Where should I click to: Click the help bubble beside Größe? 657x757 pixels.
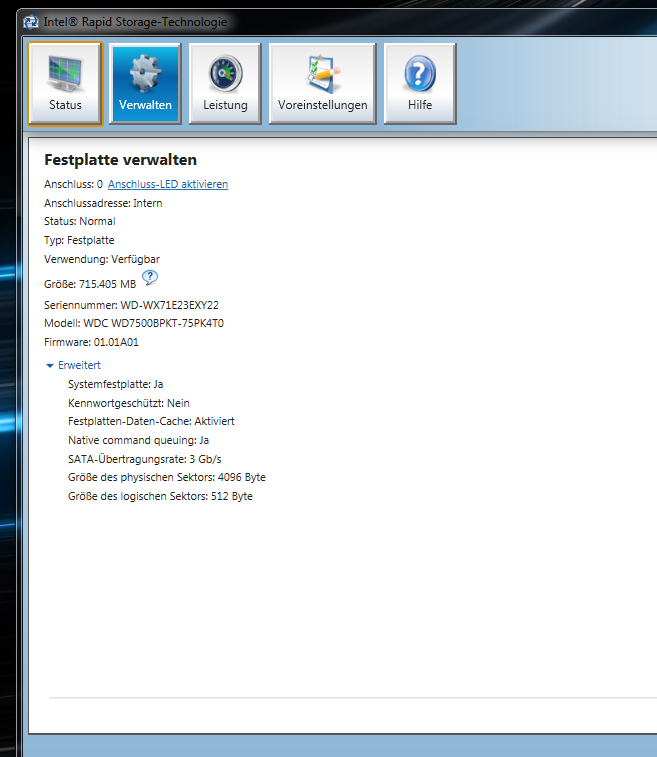[149, 278]
